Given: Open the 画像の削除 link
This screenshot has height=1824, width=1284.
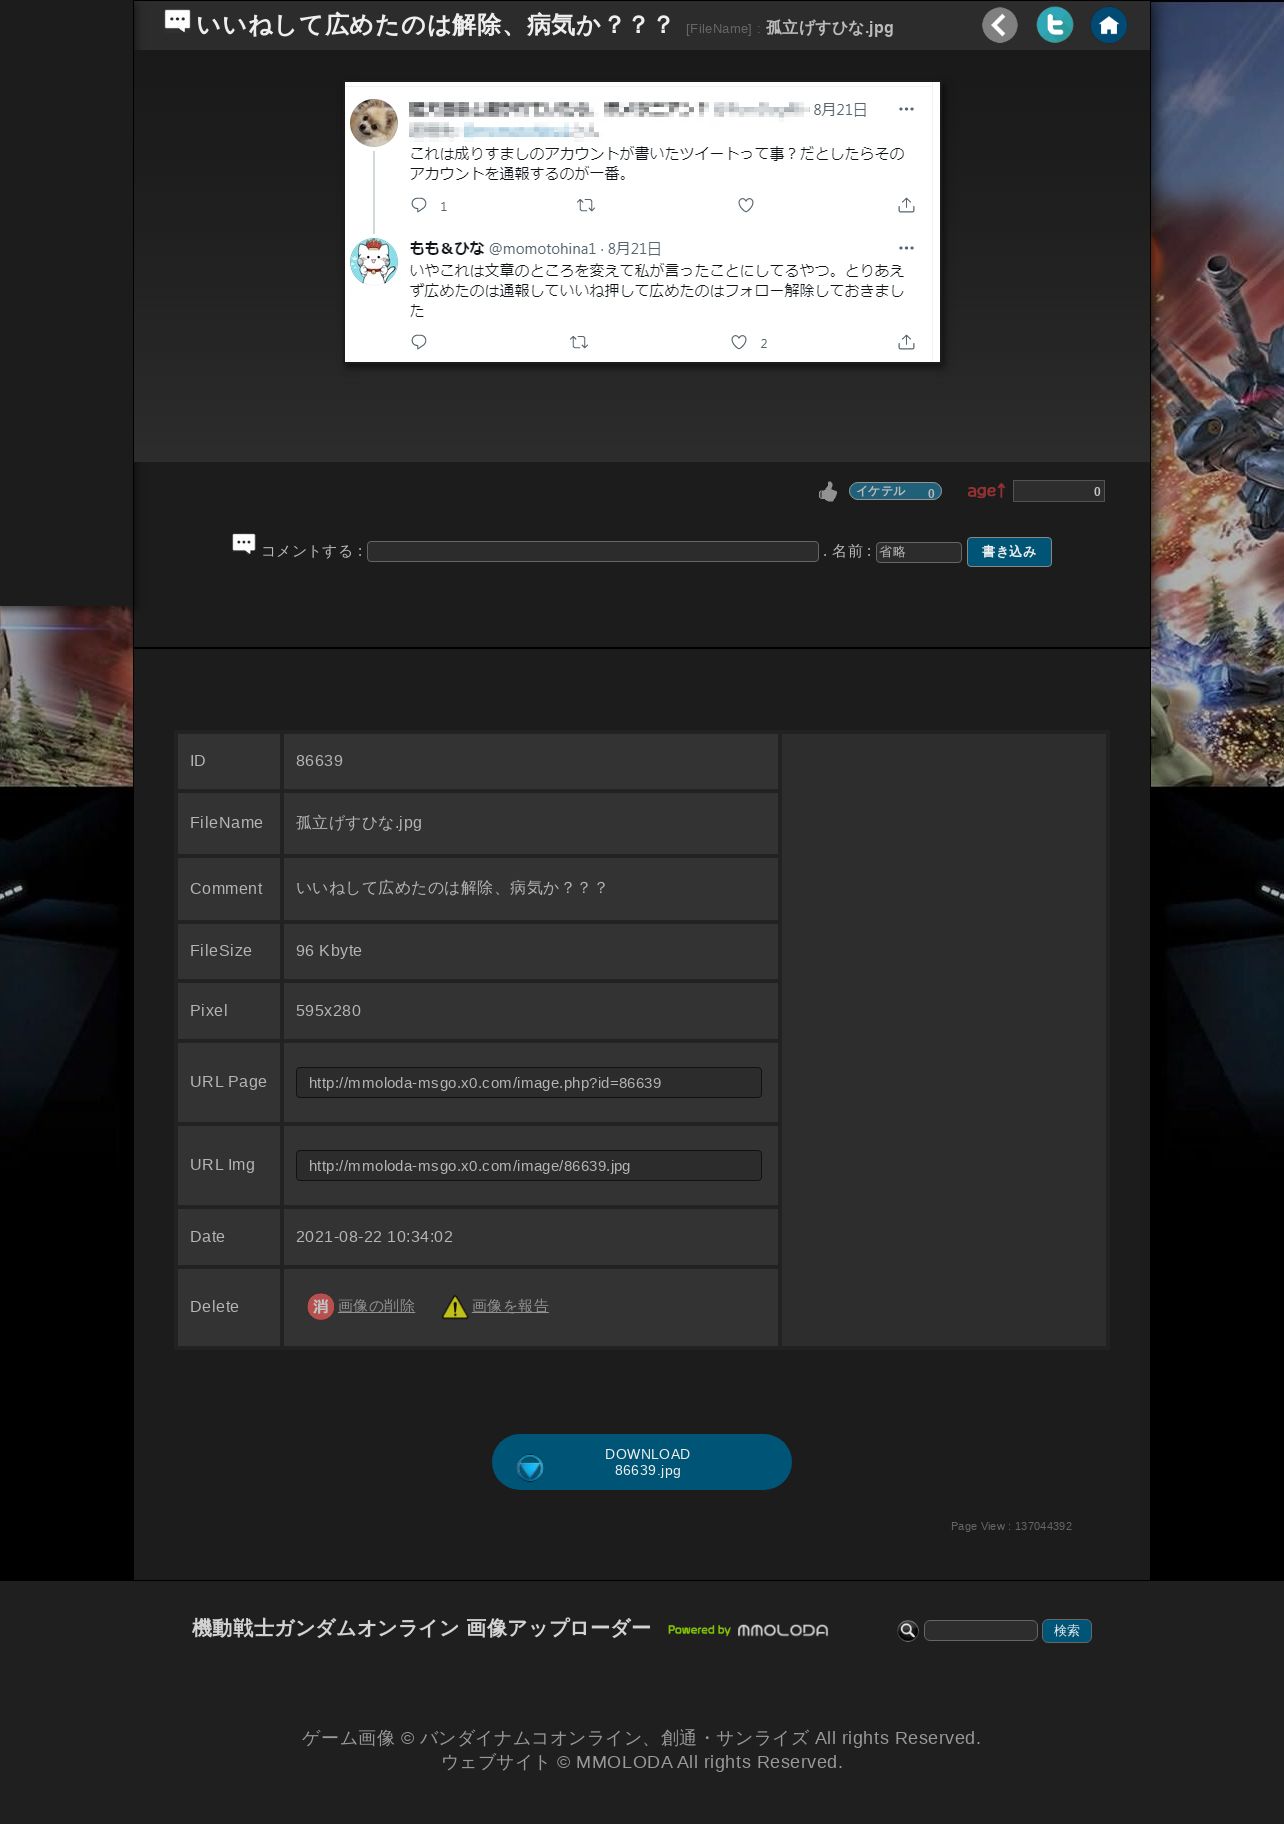Looking at the screenshot, I should [376, 1306].
